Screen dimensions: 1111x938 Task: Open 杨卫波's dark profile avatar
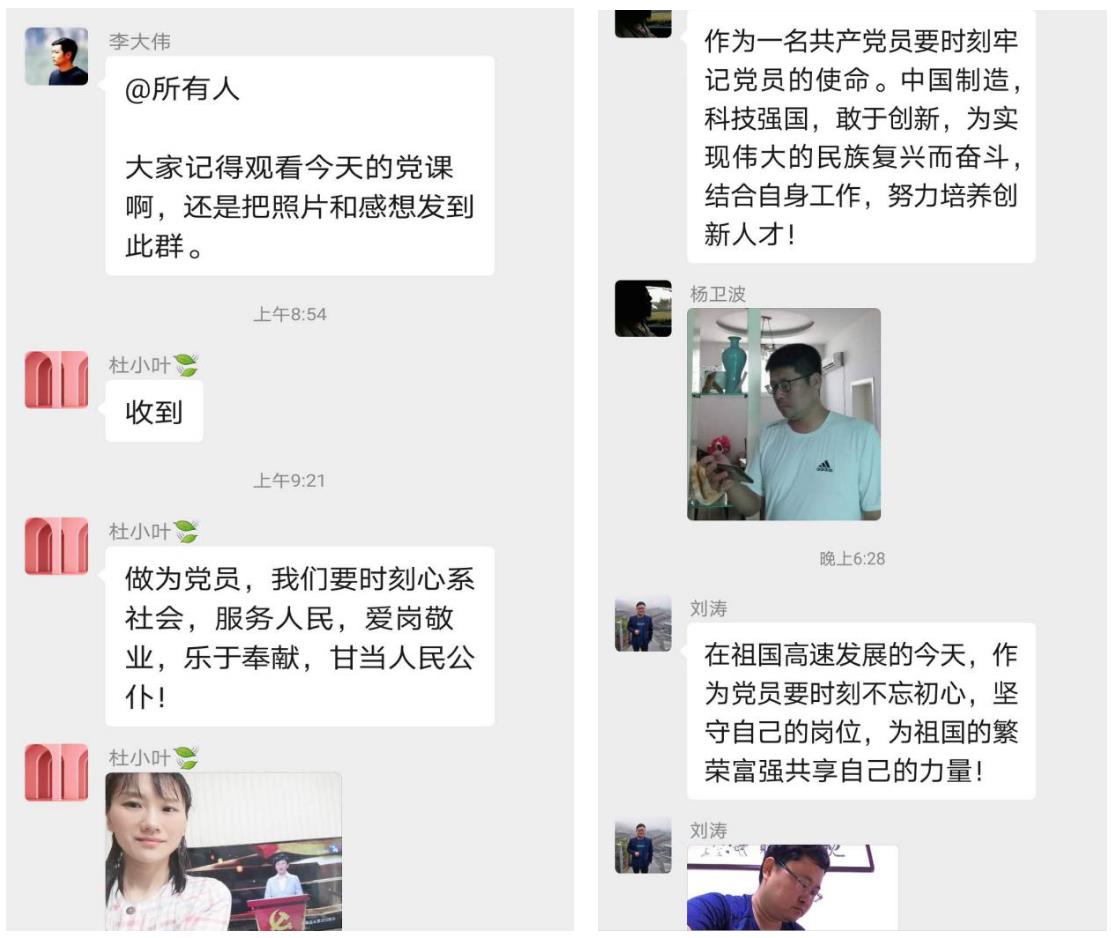pyautogui.click(x=643, y=308)
